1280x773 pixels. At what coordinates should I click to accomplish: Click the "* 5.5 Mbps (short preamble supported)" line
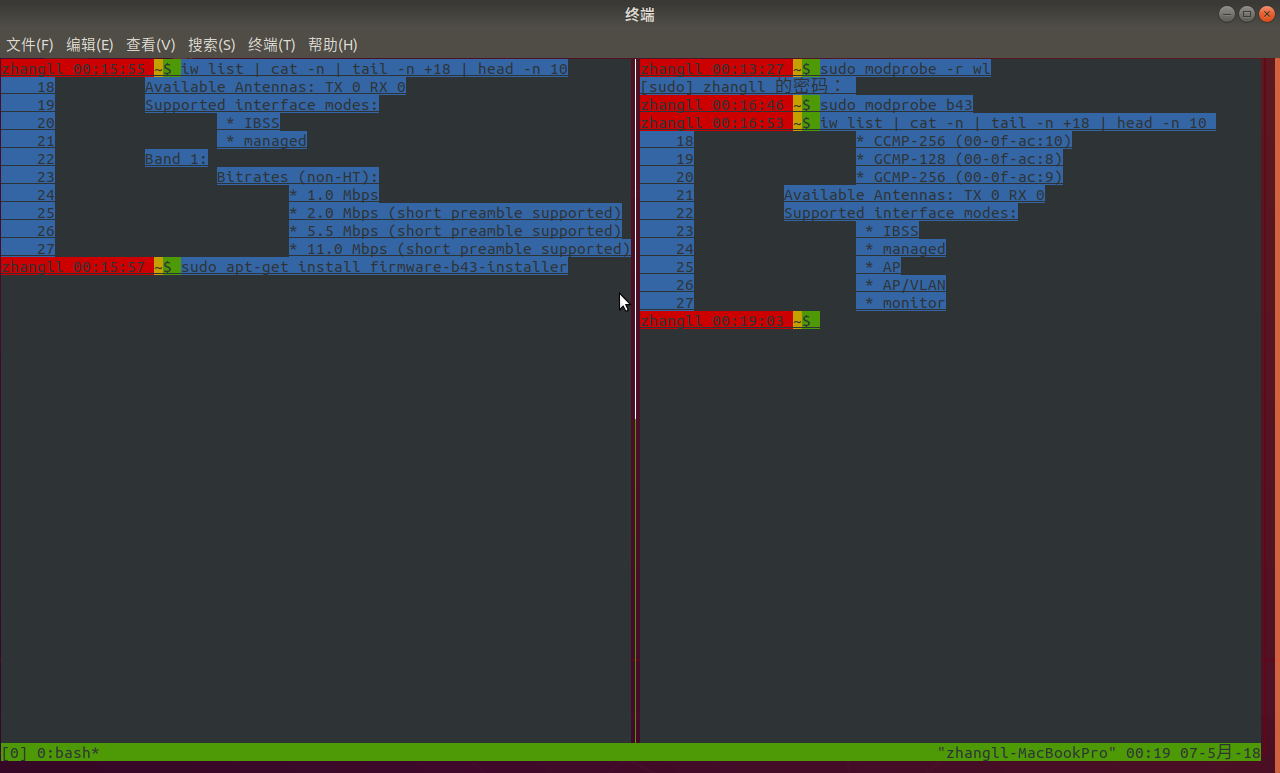(455, 231)
